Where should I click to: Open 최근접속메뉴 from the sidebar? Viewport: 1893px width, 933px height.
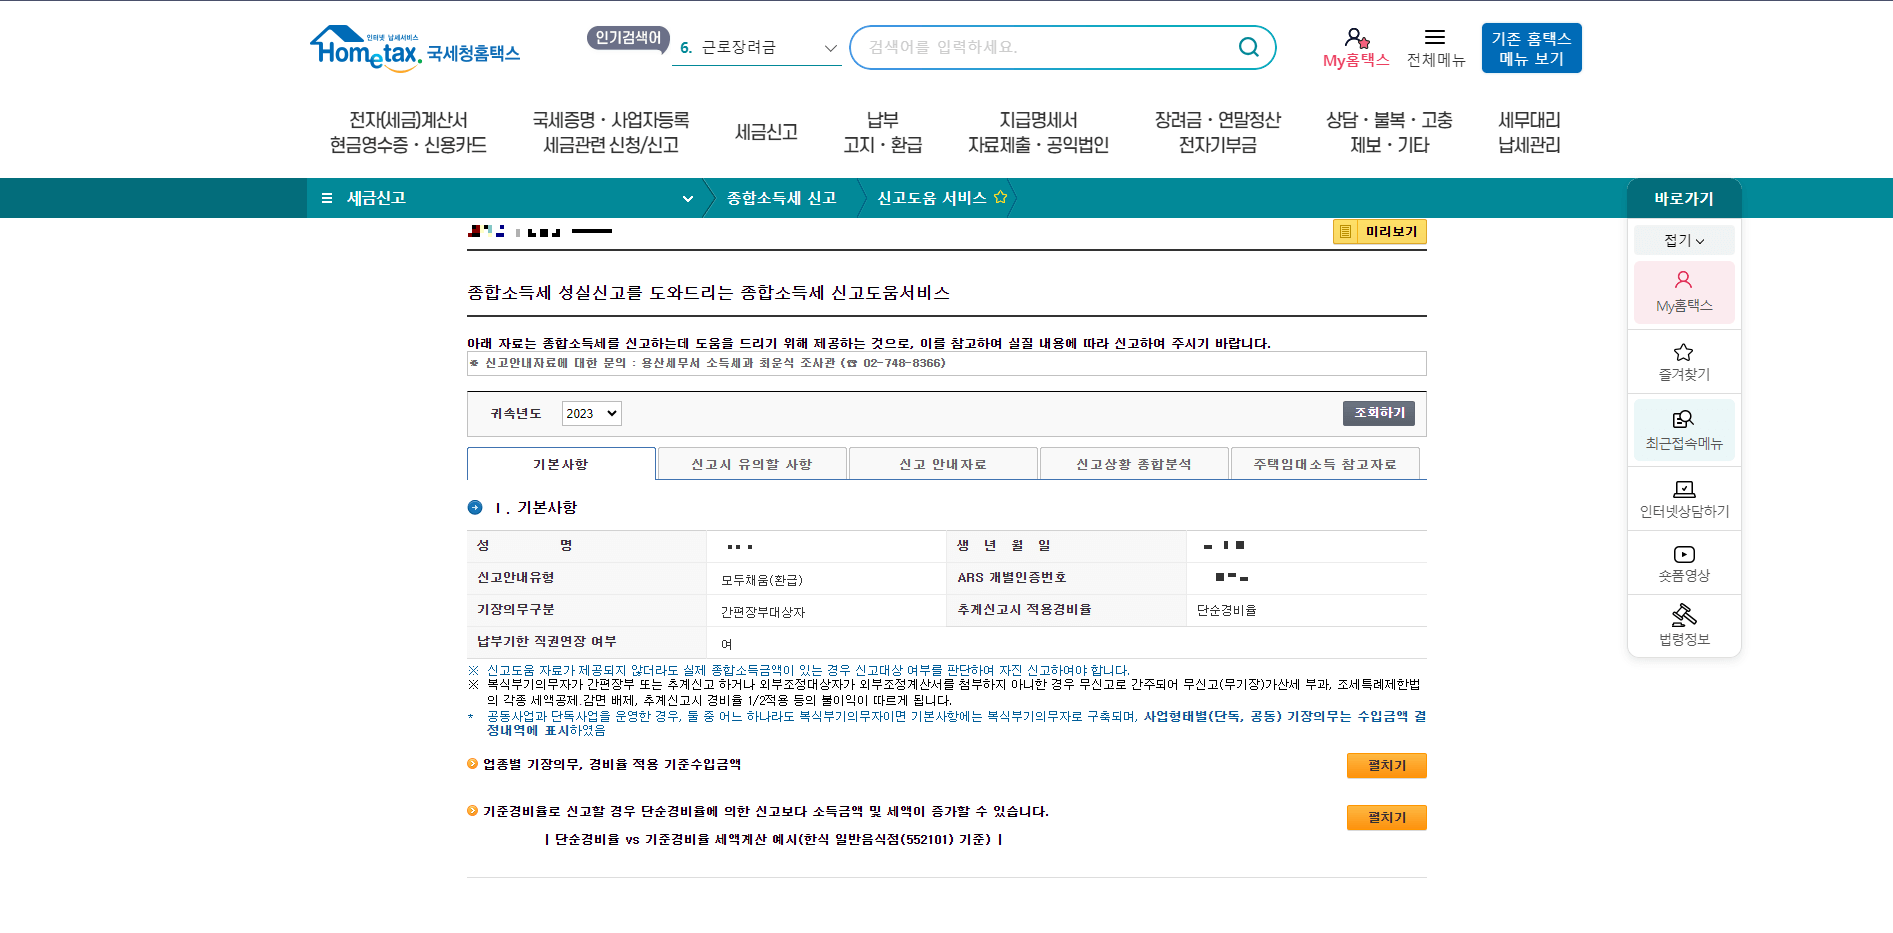tap(1683, 429)
